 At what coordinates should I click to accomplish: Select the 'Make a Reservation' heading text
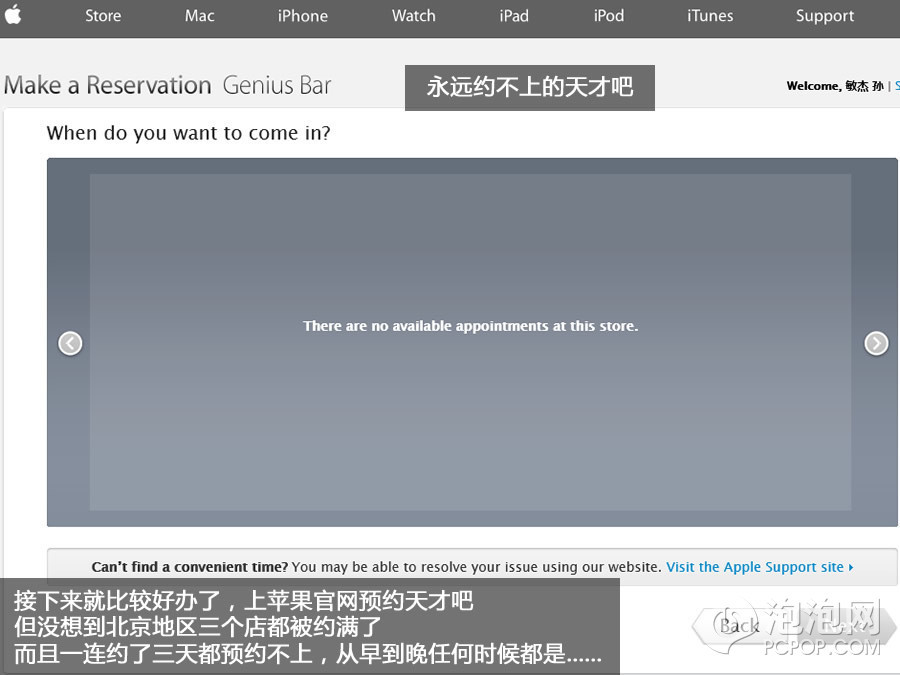point(107,86)
